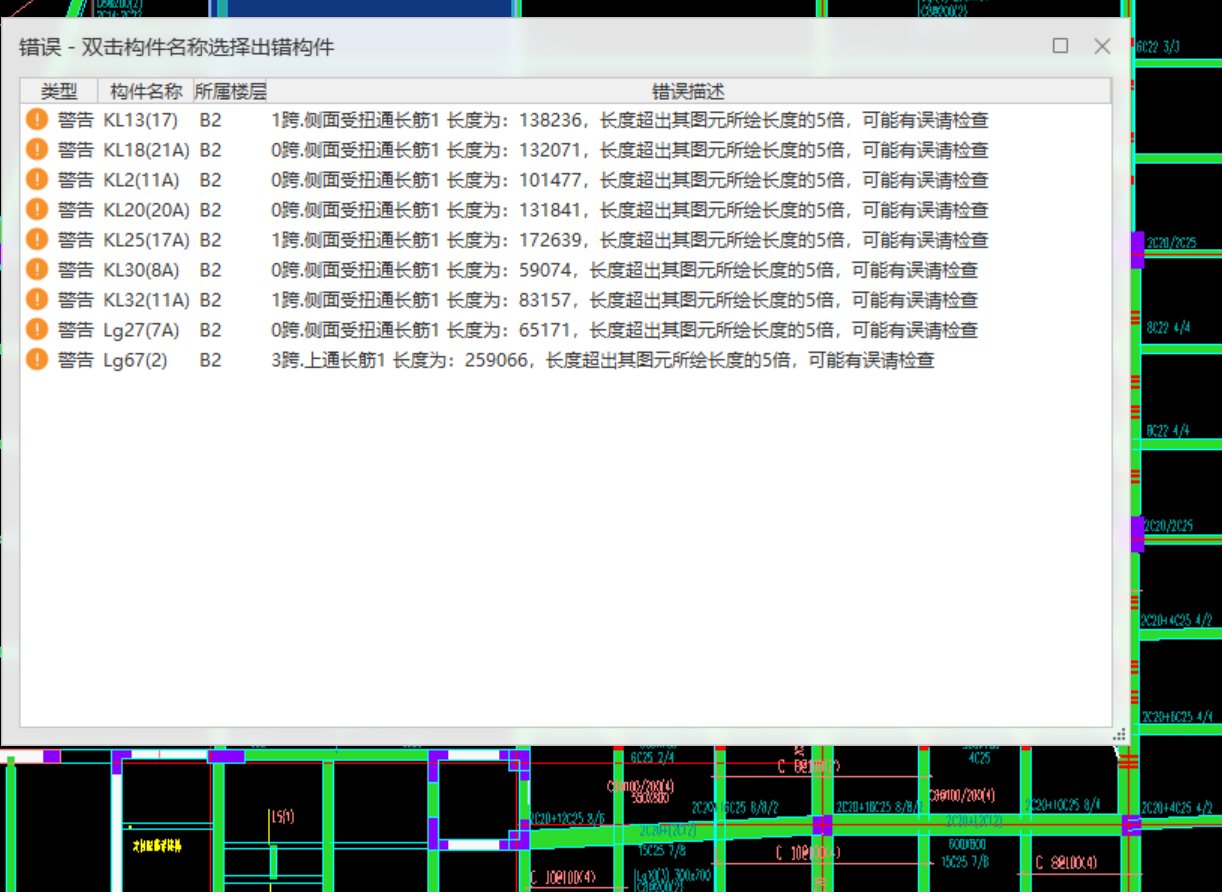This screenshot has height=892, width=1222.
Task: Sort by the 错误描述 column header
Action: click(689, 91)
